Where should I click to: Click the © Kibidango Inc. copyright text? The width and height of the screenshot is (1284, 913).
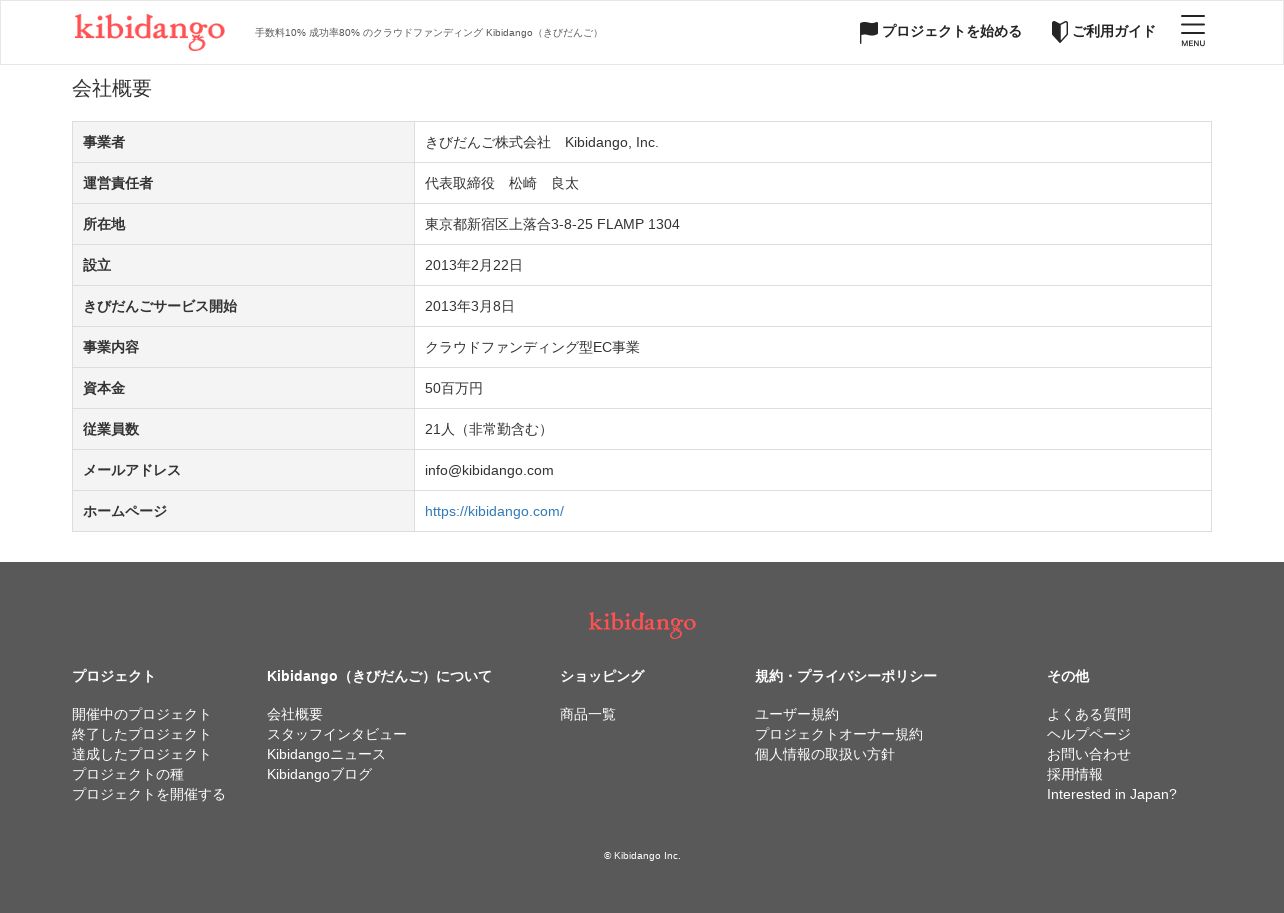pos(642,856)
